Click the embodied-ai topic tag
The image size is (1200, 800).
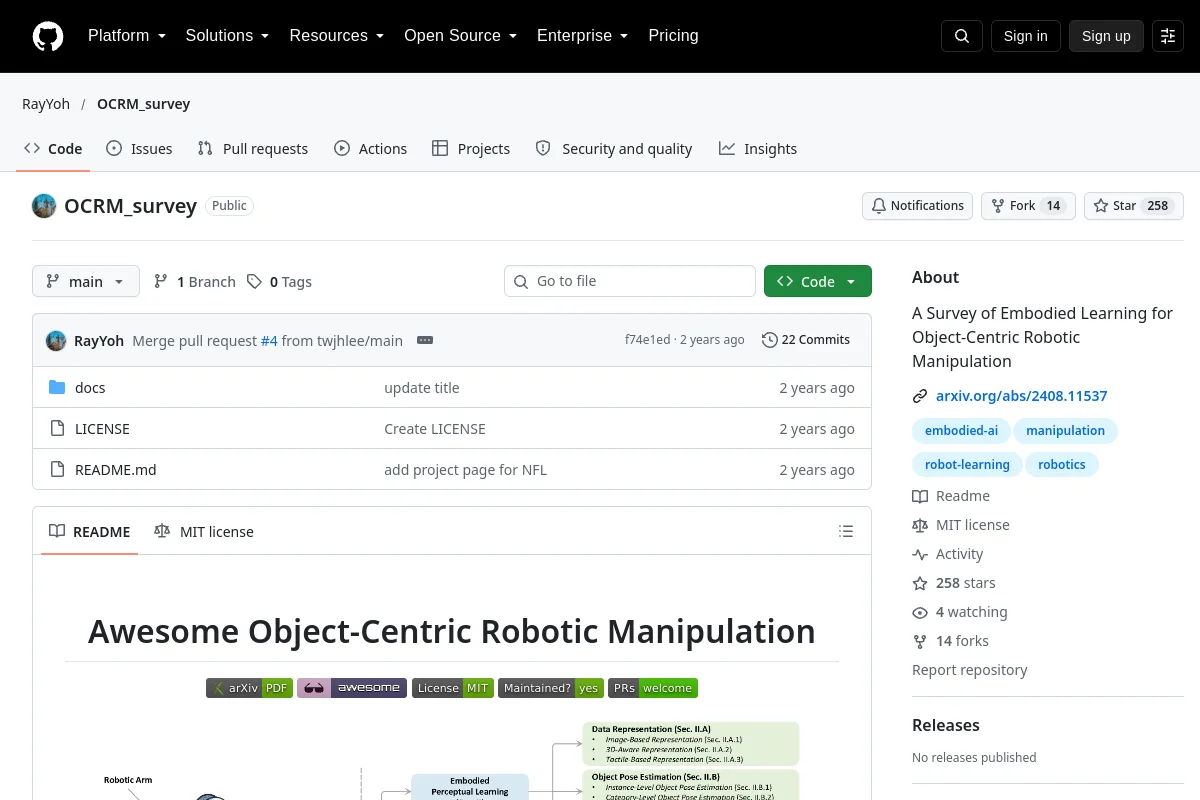tap(961, 431)
